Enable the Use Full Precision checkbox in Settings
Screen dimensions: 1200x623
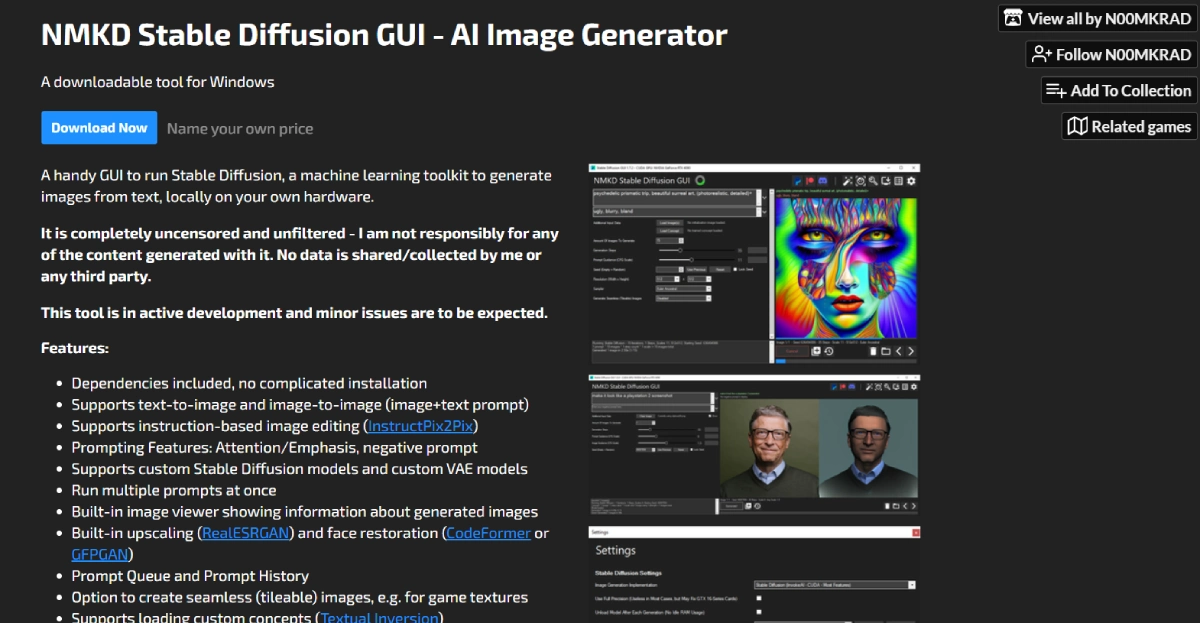click(759, 598)
